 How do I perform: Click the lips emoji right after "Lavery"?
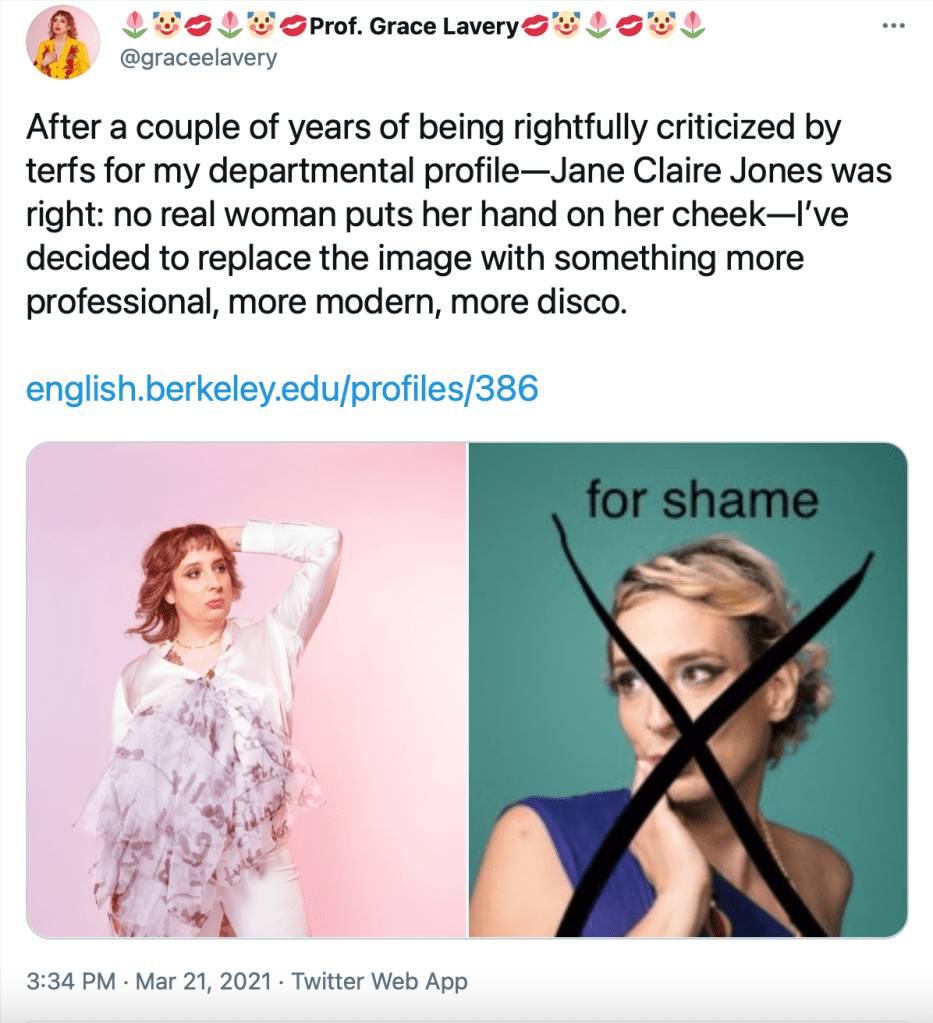pyautogui.click(x=532, y=26)
